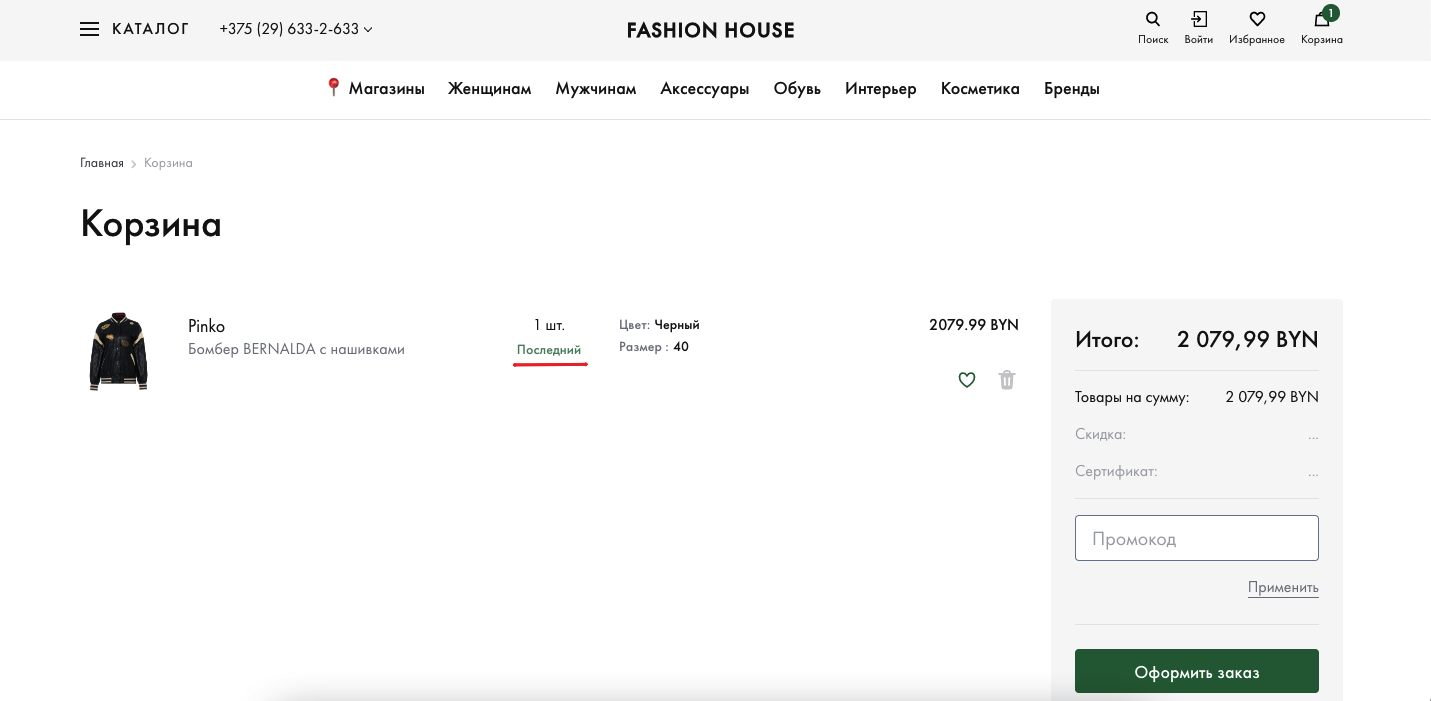The height and width of the screenshot is (701, 1431).
Task: Open the Корзина bag icon
Action: point(1321,19)
